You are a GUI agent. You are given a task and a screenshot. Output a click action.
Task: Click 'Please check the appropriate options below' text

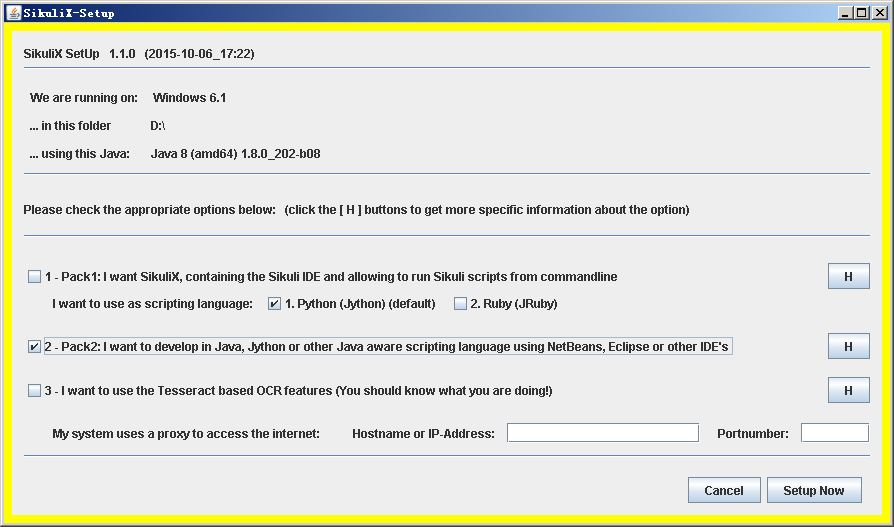(149, 210)
